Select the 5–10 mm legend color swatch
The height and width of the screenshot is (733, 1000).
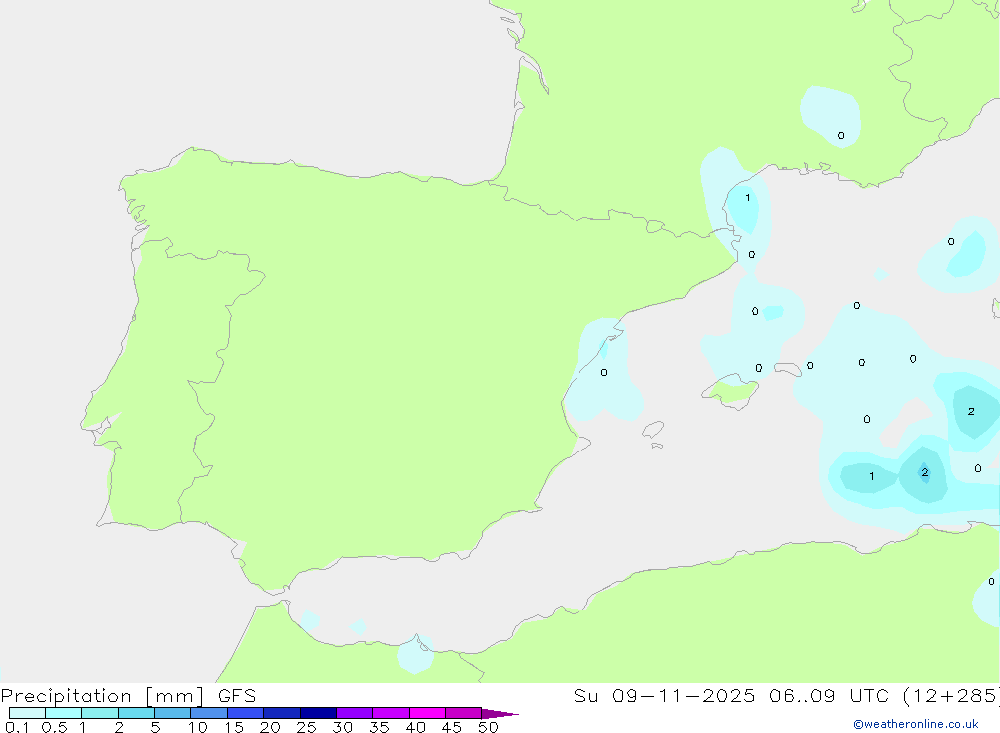tap(172, 713)
